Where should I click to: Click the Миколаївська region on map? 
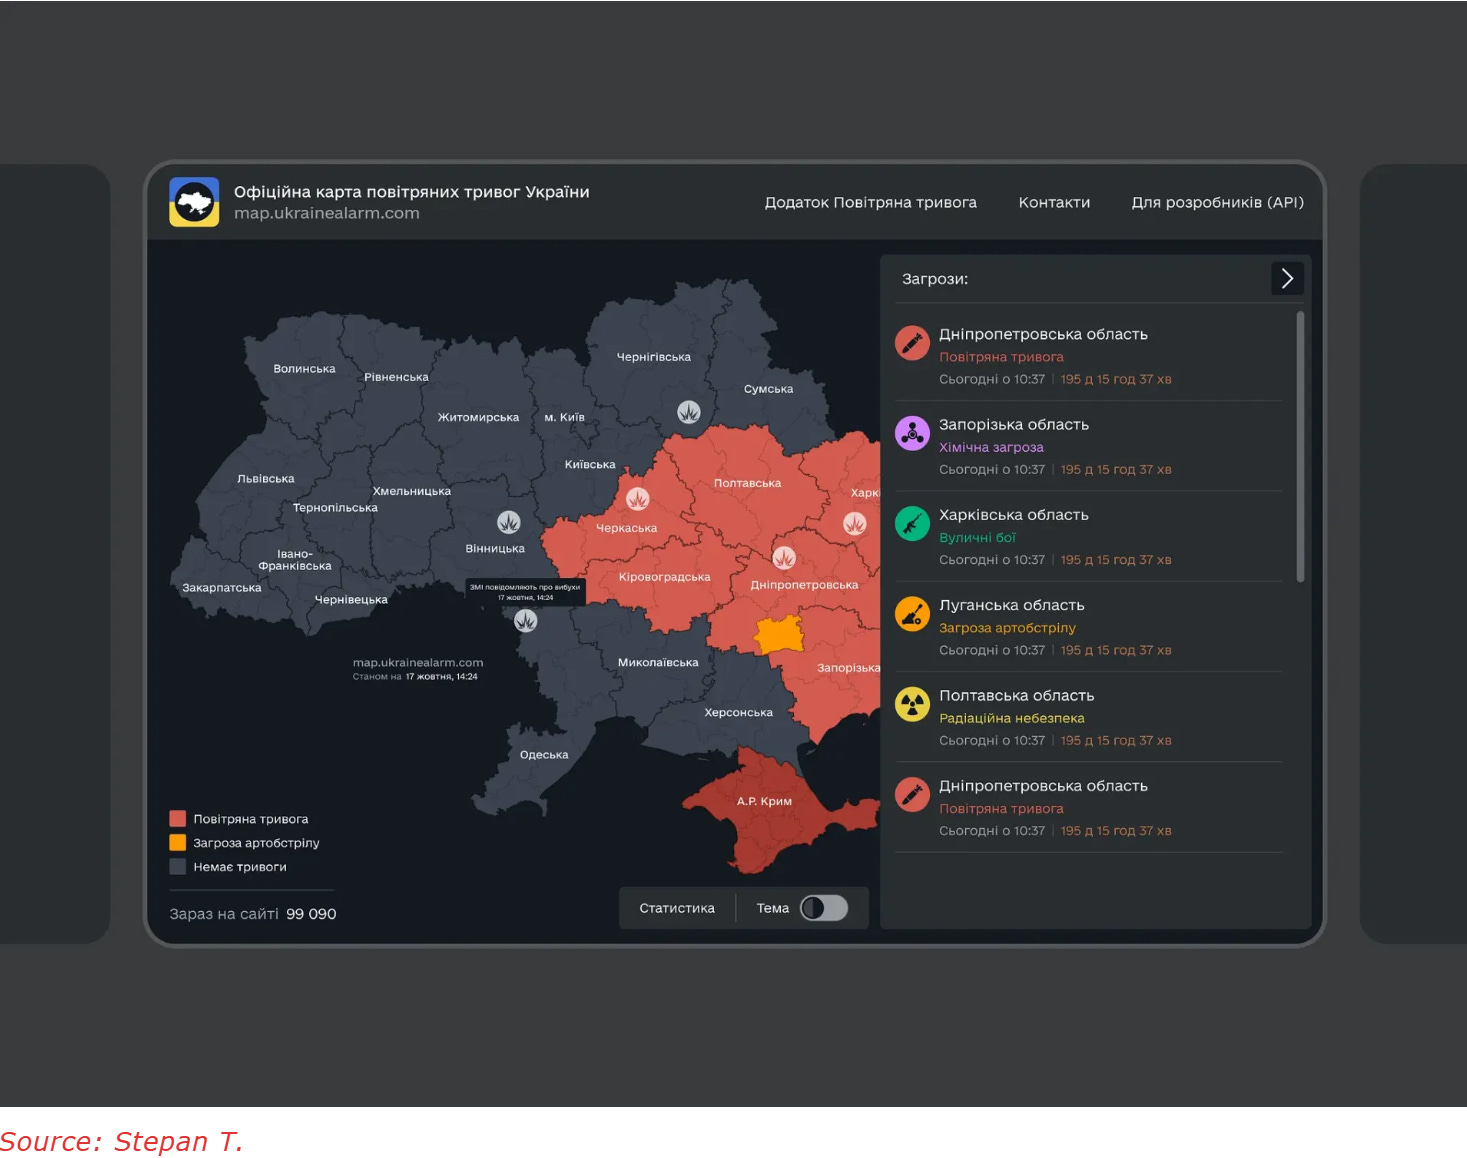(658, 662)
